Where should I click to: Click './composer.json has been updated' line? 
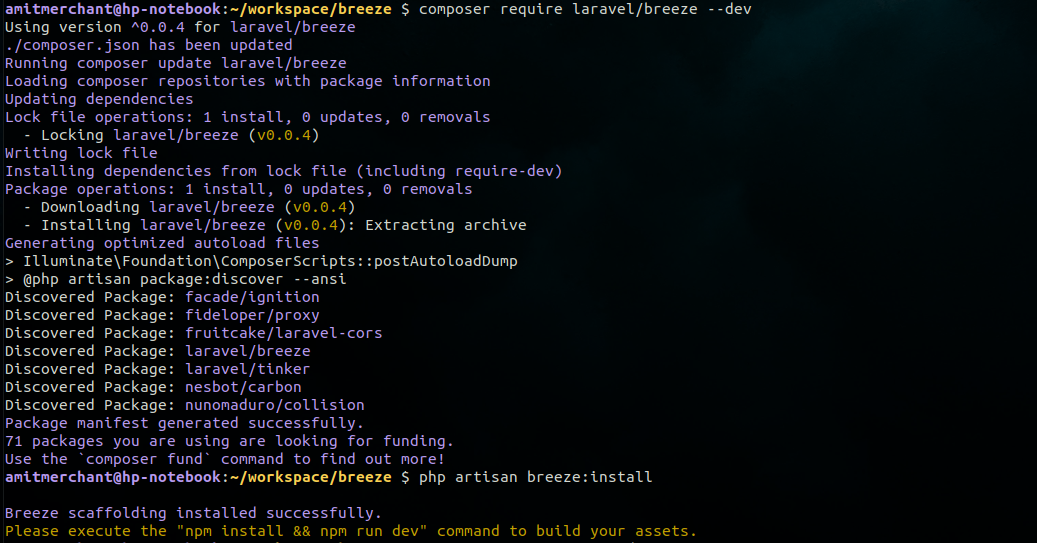coord(148,45)
